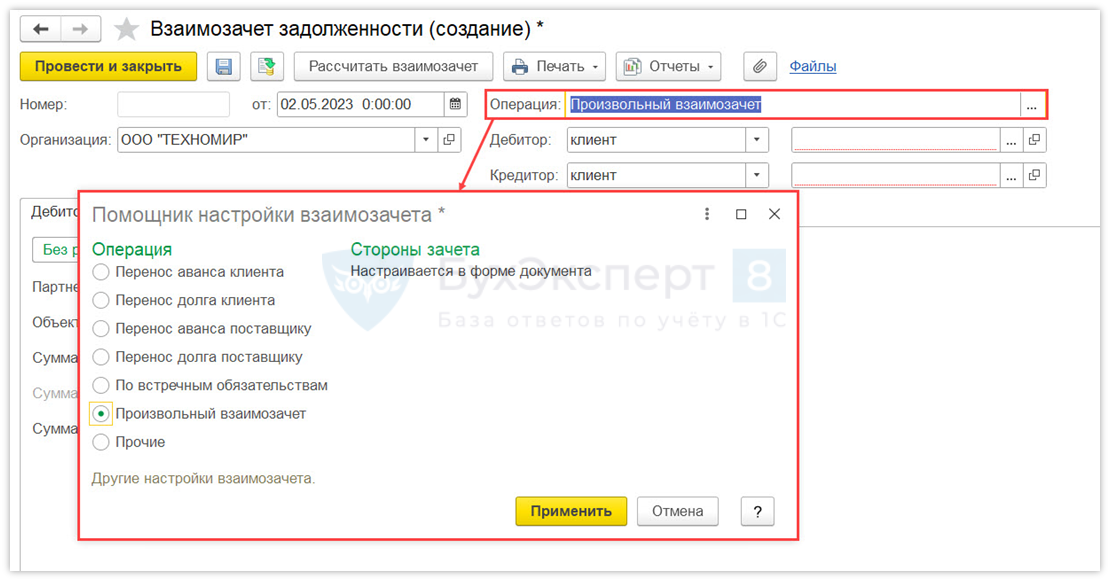The height and width of the screenshot is (581, 1110).
Task: Open the Организация dropdown arrow
Action: (425, 139)
